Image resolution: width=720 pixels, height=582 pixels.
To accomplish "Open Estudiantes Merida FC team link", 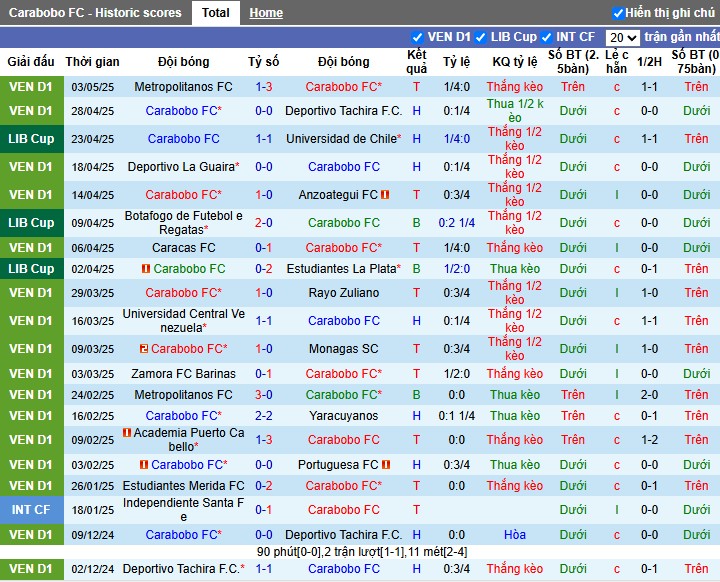I will pyautogui.click(x=183, y=486).
